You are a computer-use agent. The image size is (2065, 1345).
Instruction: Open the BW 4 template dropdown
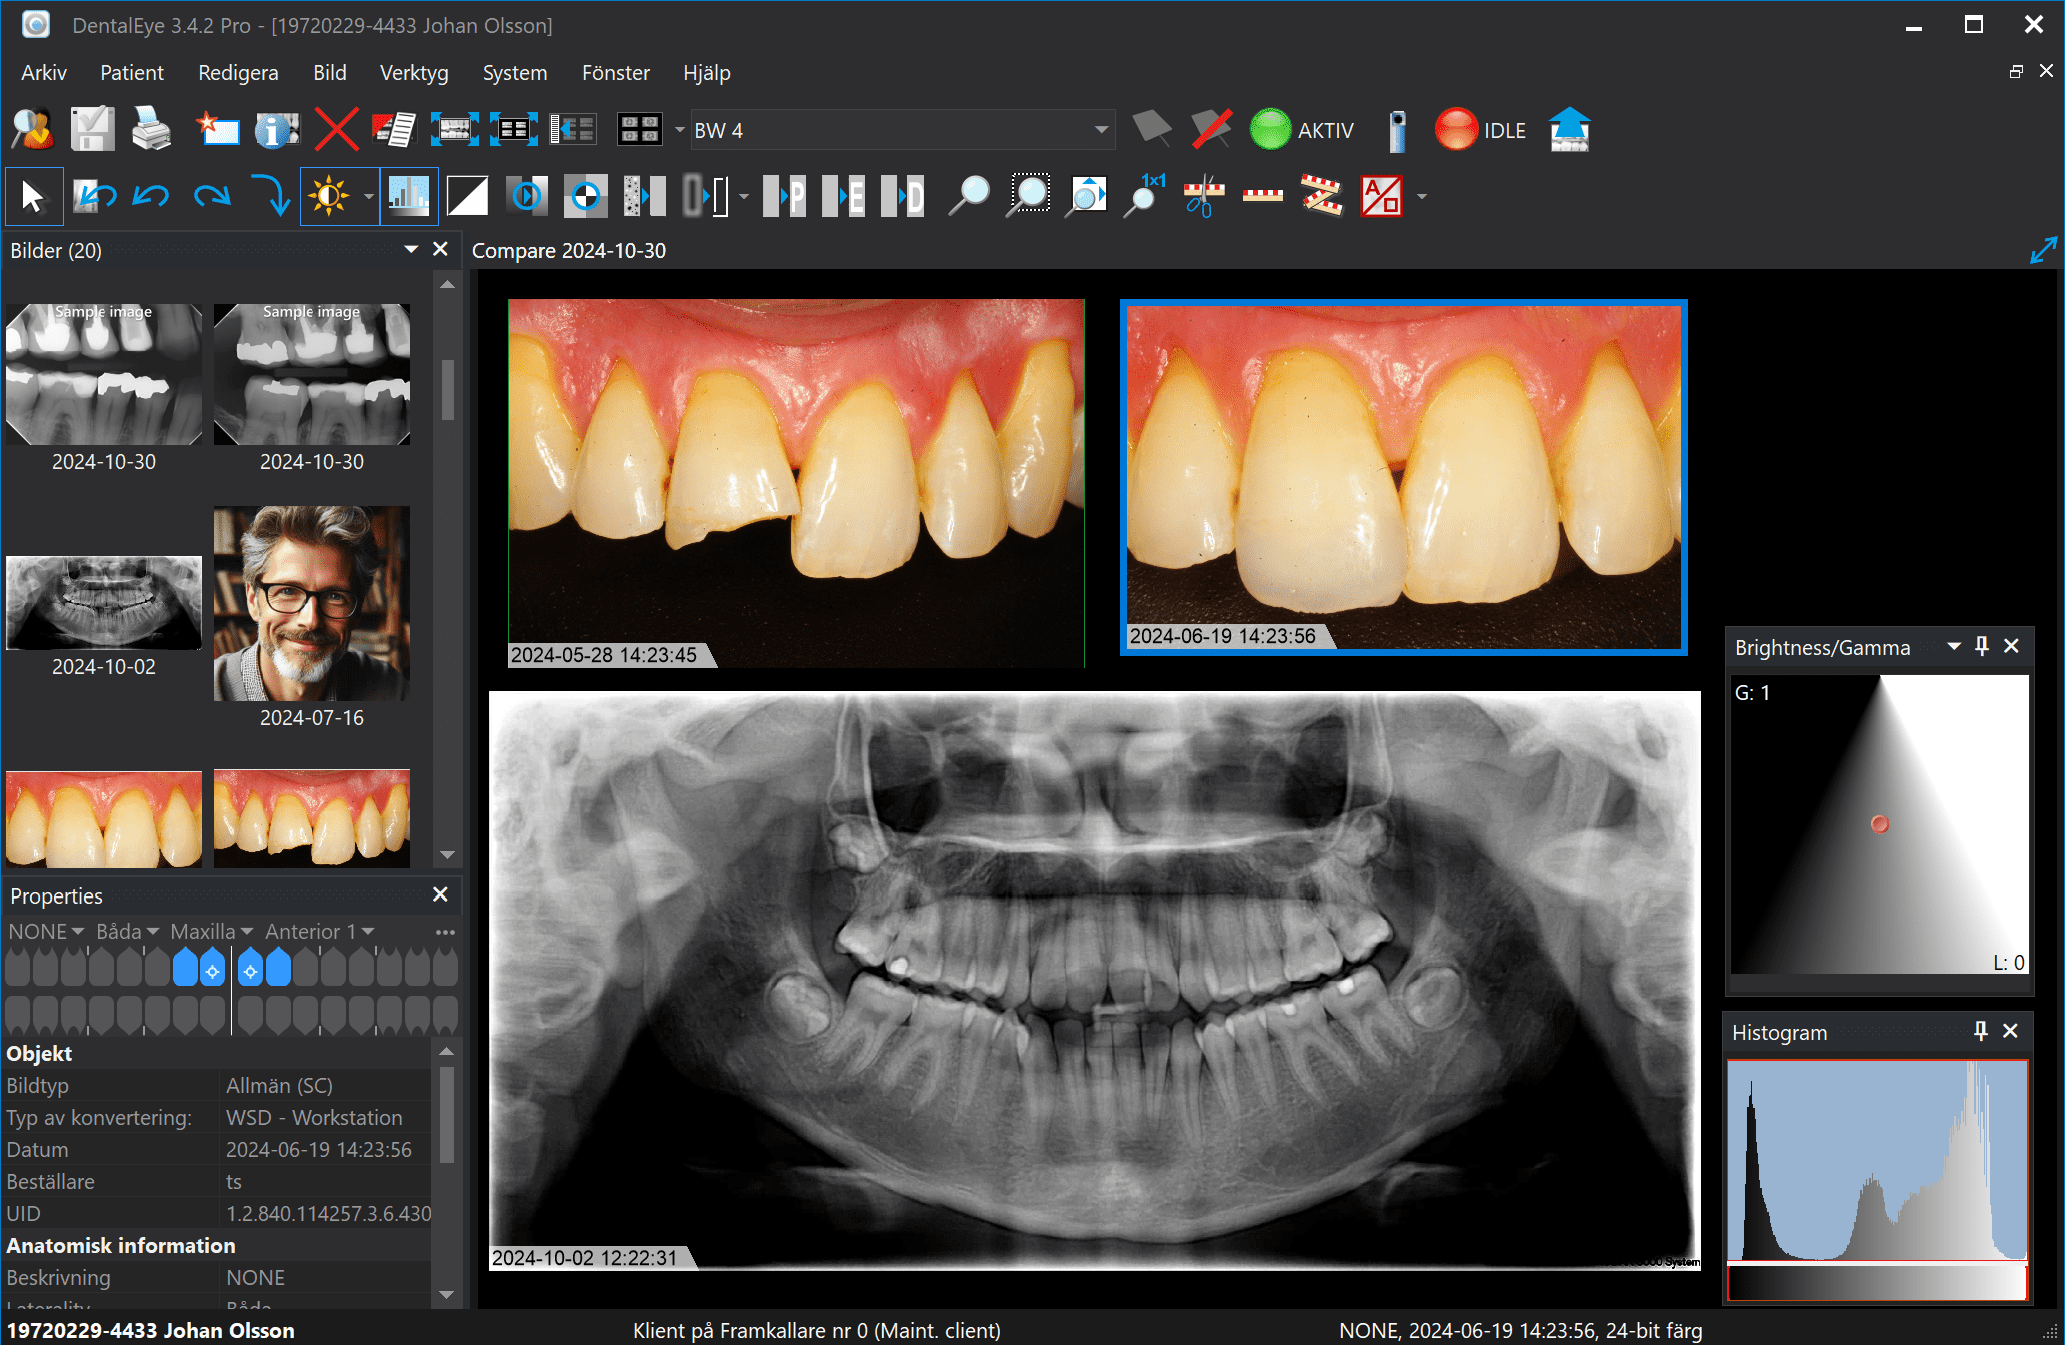coord(1100,130)
